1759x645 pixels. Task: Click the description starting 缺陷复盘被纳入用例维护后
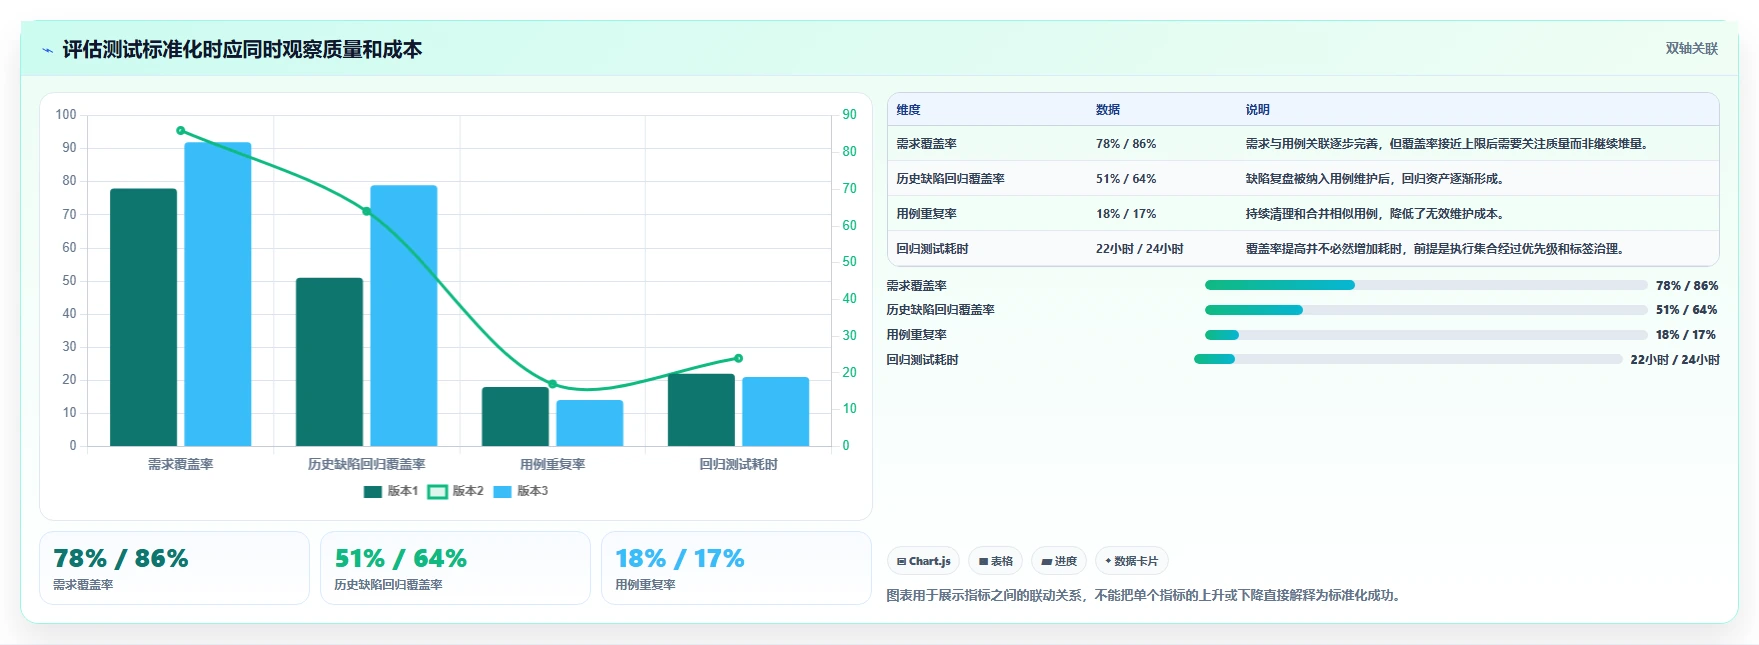tap(1375, 179)
